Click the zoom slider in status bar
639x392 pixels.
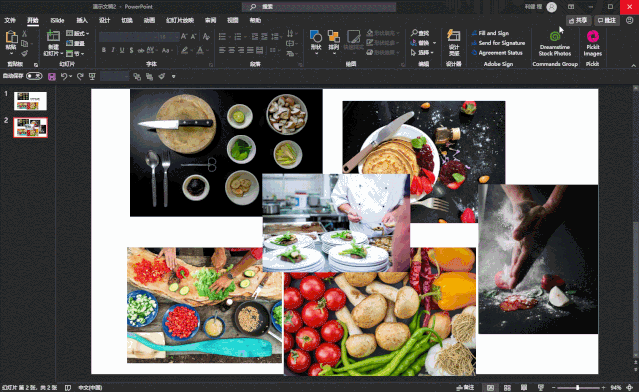tap(578, 388)
